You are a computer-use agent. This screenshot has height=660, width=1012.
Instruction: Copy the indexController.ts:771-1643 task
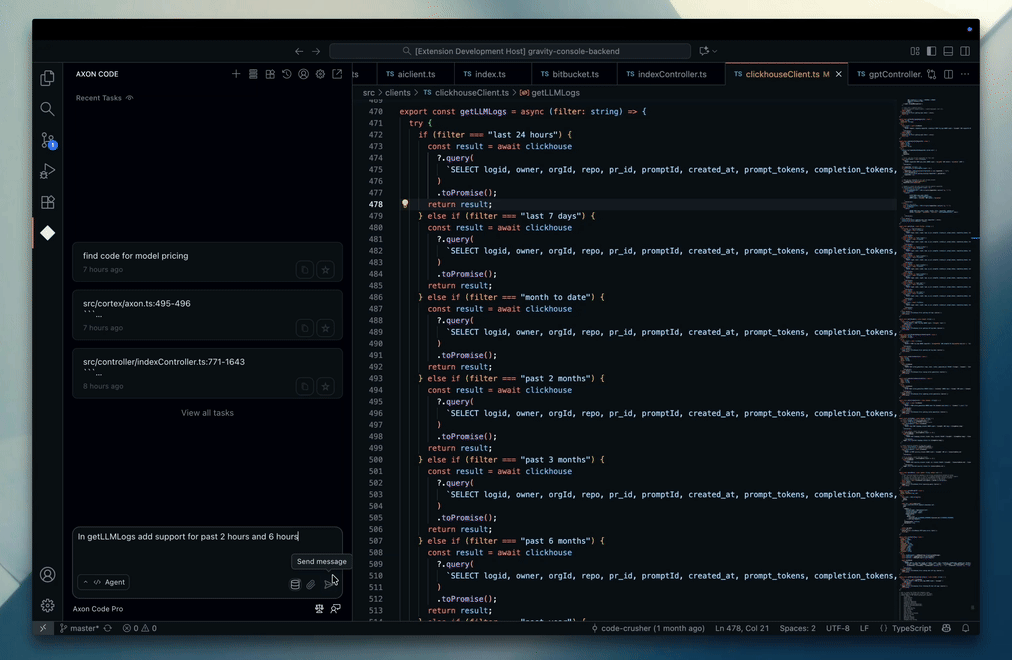(x=305, y=386)
